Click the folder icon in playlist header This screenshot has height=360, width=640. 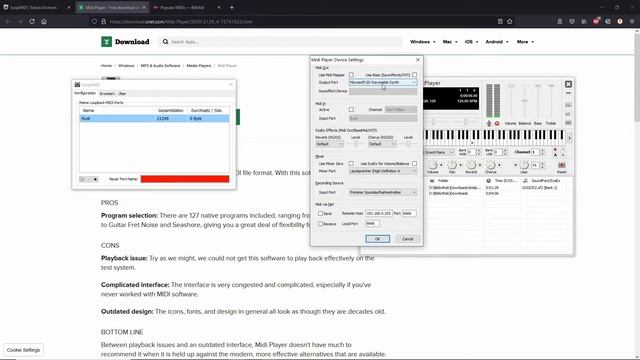[x=432, y=180]
